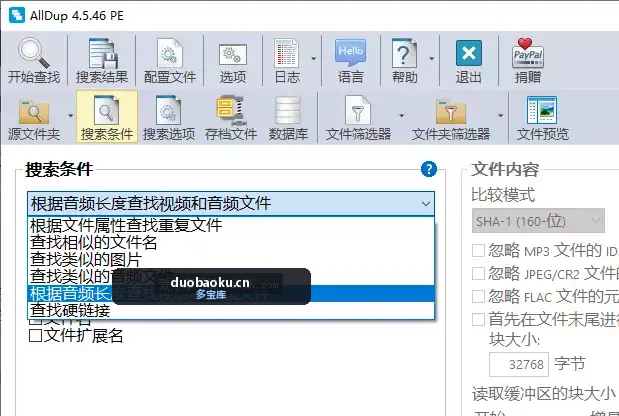Open the 源文件夹 folder icon
Screen dimensions: 619x416
pyautogui.click(x=34, y=112)
